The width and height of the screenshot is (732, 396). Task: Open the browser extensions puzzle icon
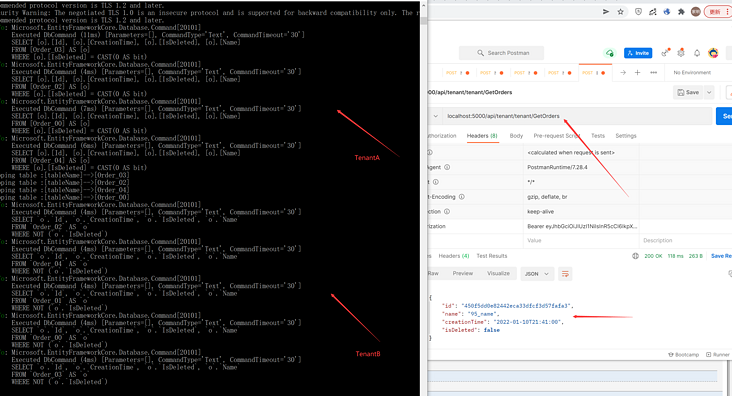tap(681, 12)
